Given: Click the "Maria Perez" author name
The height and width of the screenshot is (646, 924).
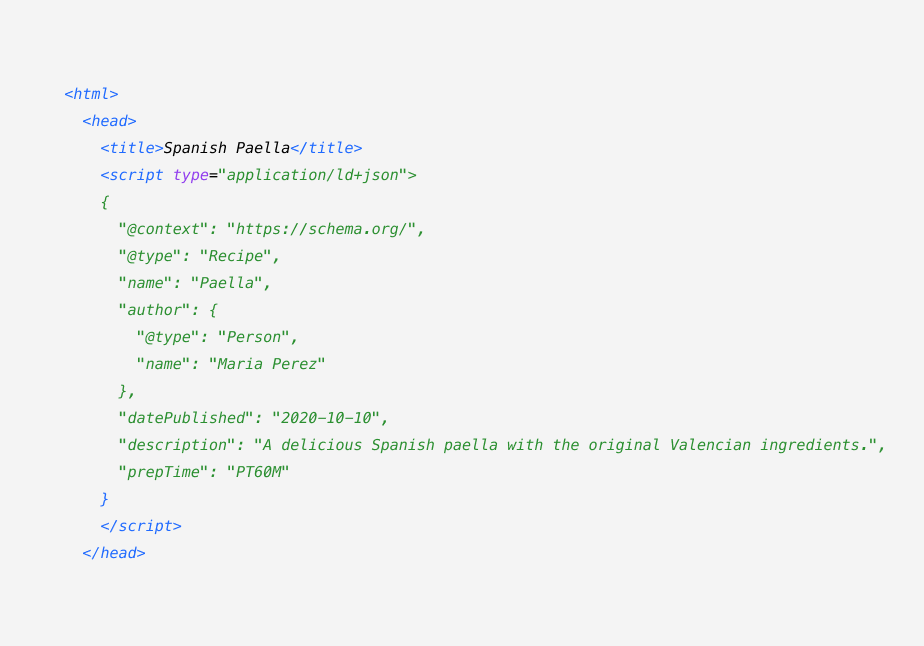Looking at the screenshot, I should [267, 365].
